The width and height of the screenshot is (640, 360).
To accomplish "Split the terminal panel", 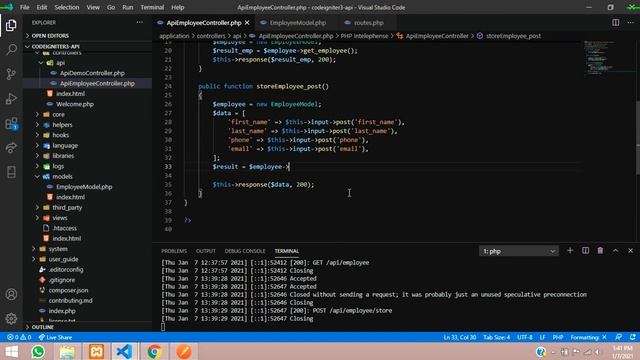I will click(585, 251).
